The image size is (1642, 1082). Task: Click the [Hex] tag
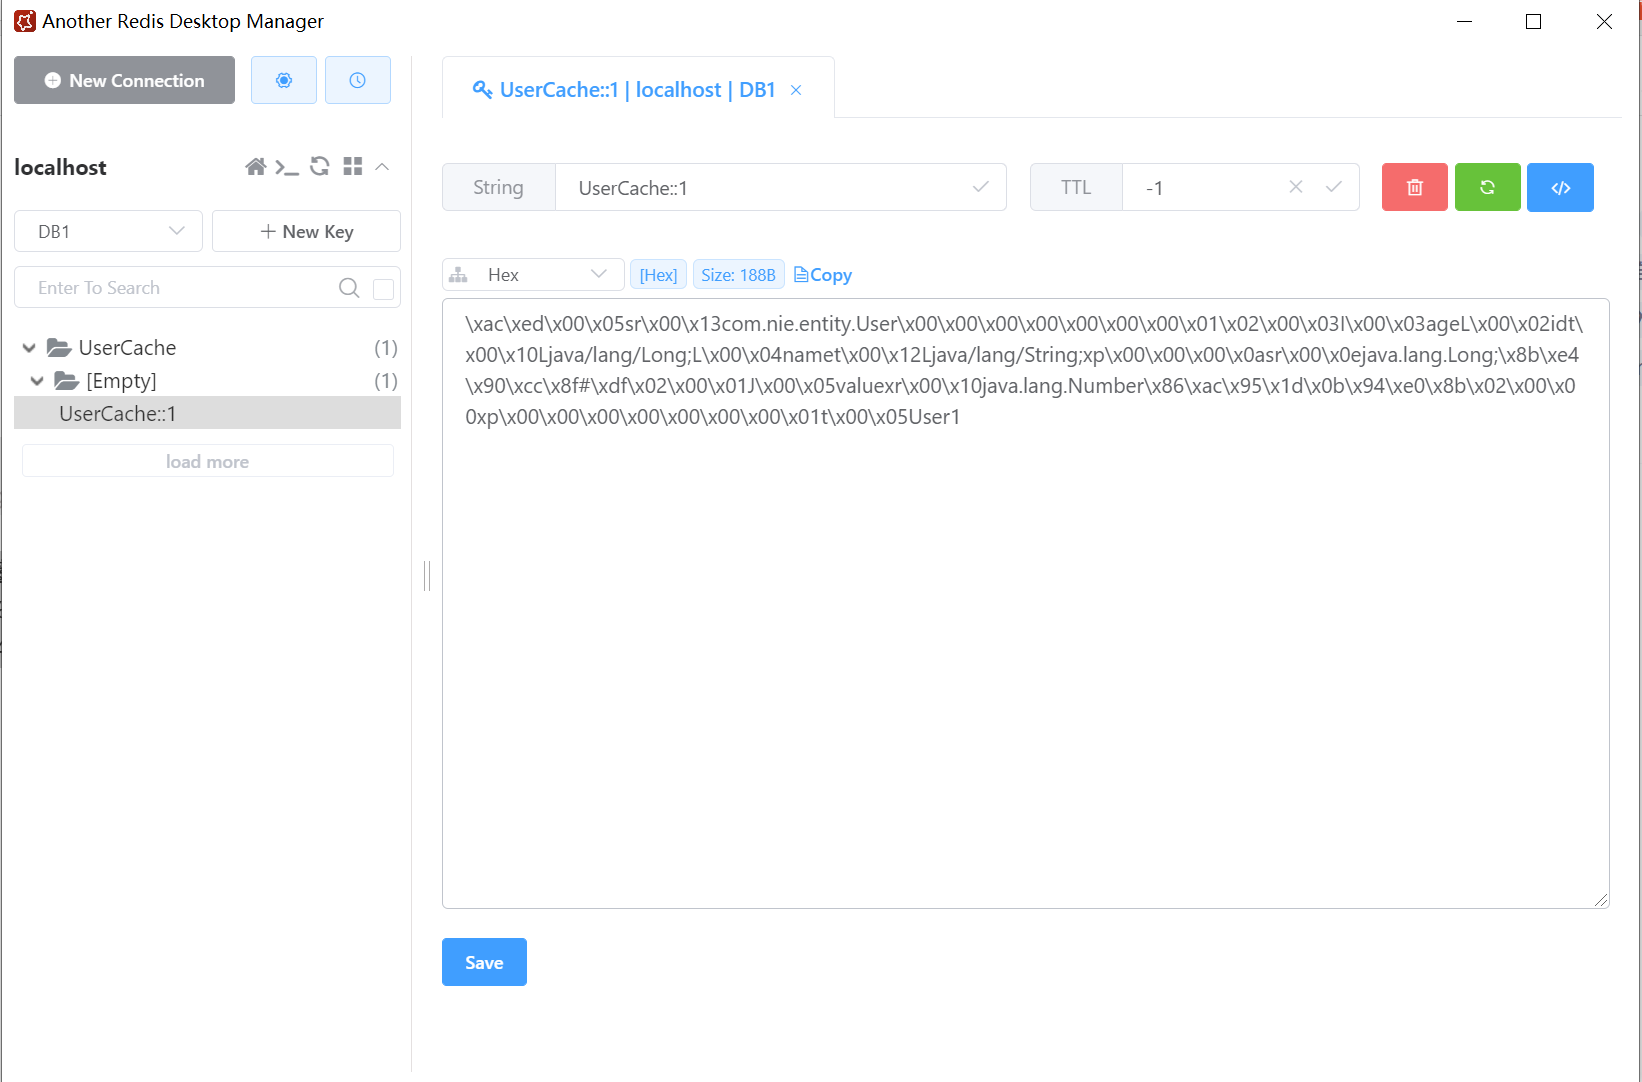point(658,275)
